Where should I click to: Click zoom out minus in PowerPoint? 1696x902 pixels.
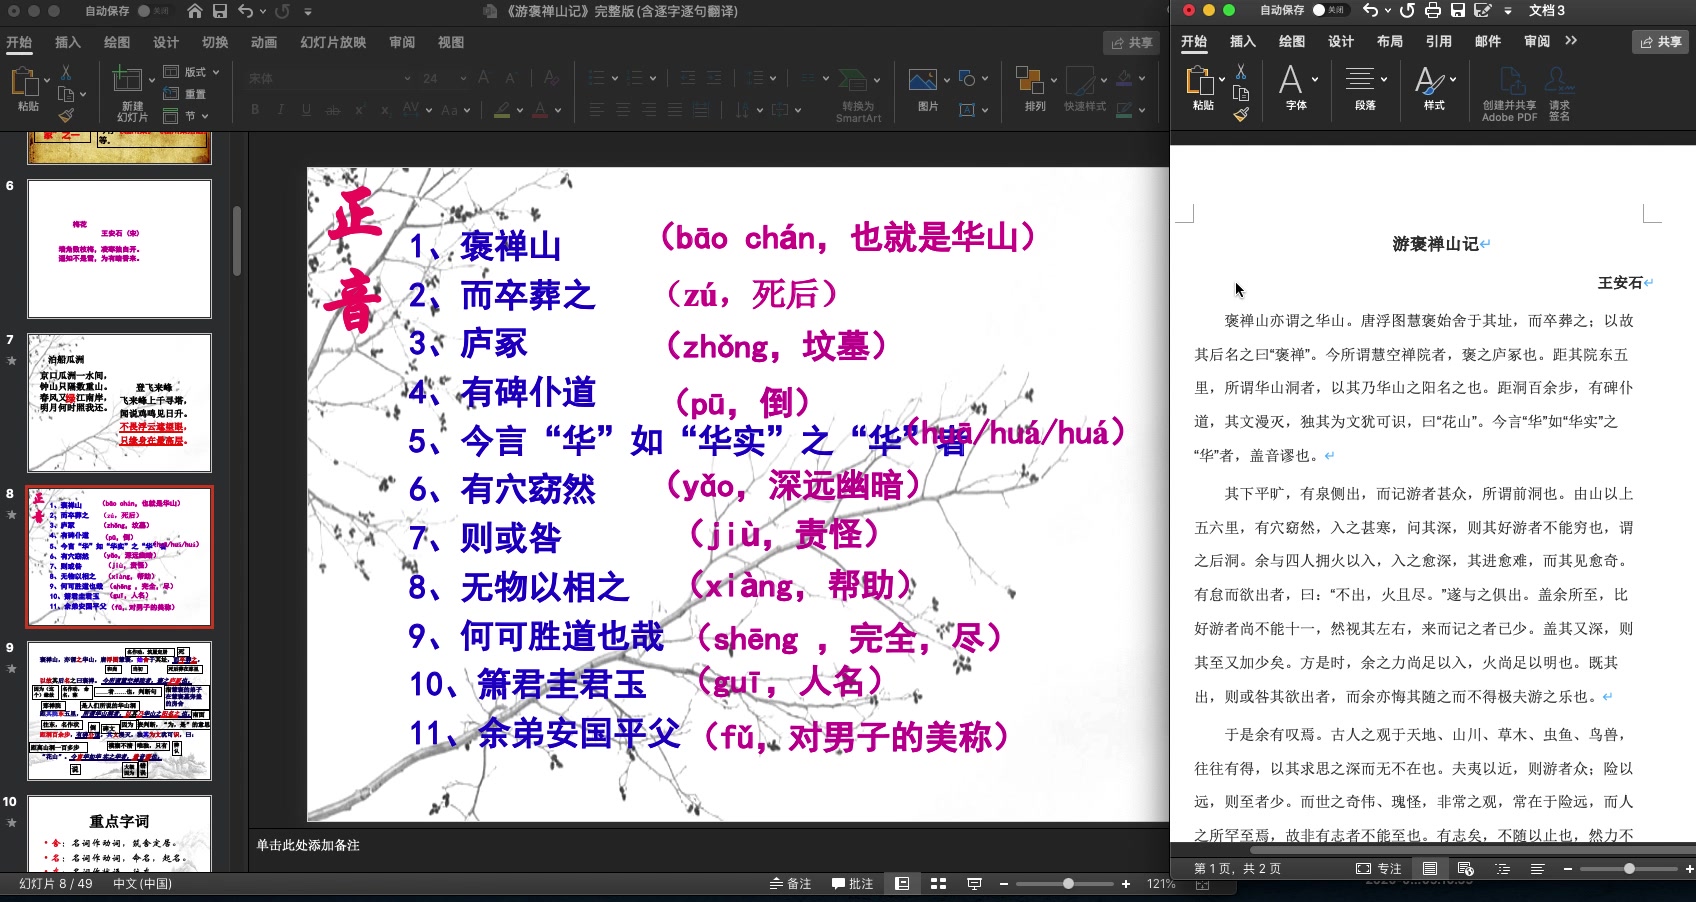pos(1003,884)
